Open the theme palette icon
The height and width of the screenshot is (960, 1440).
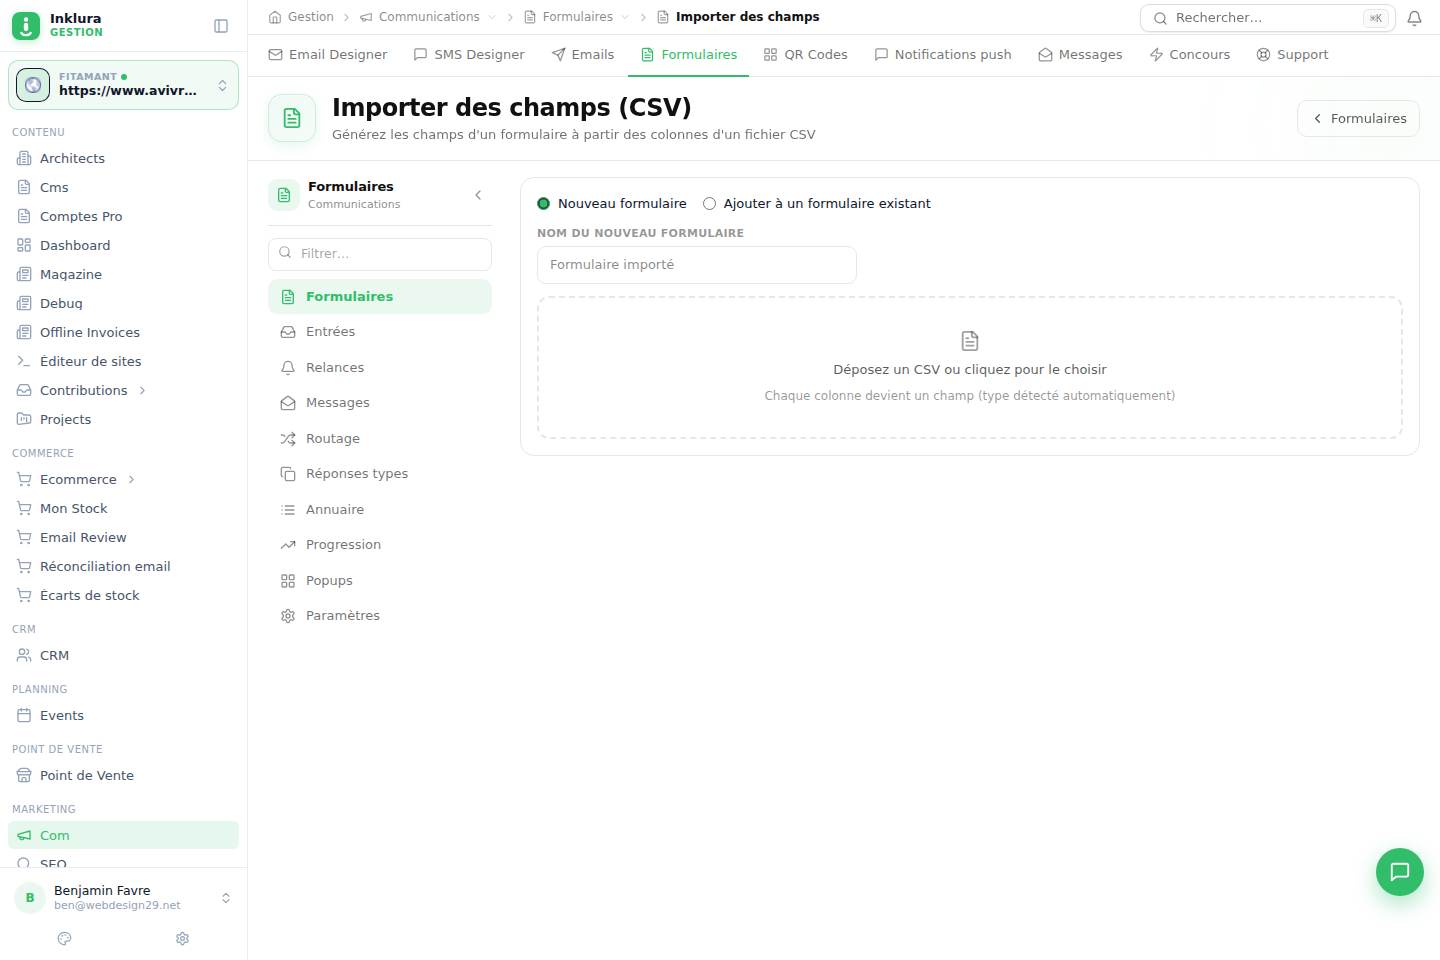65,938
